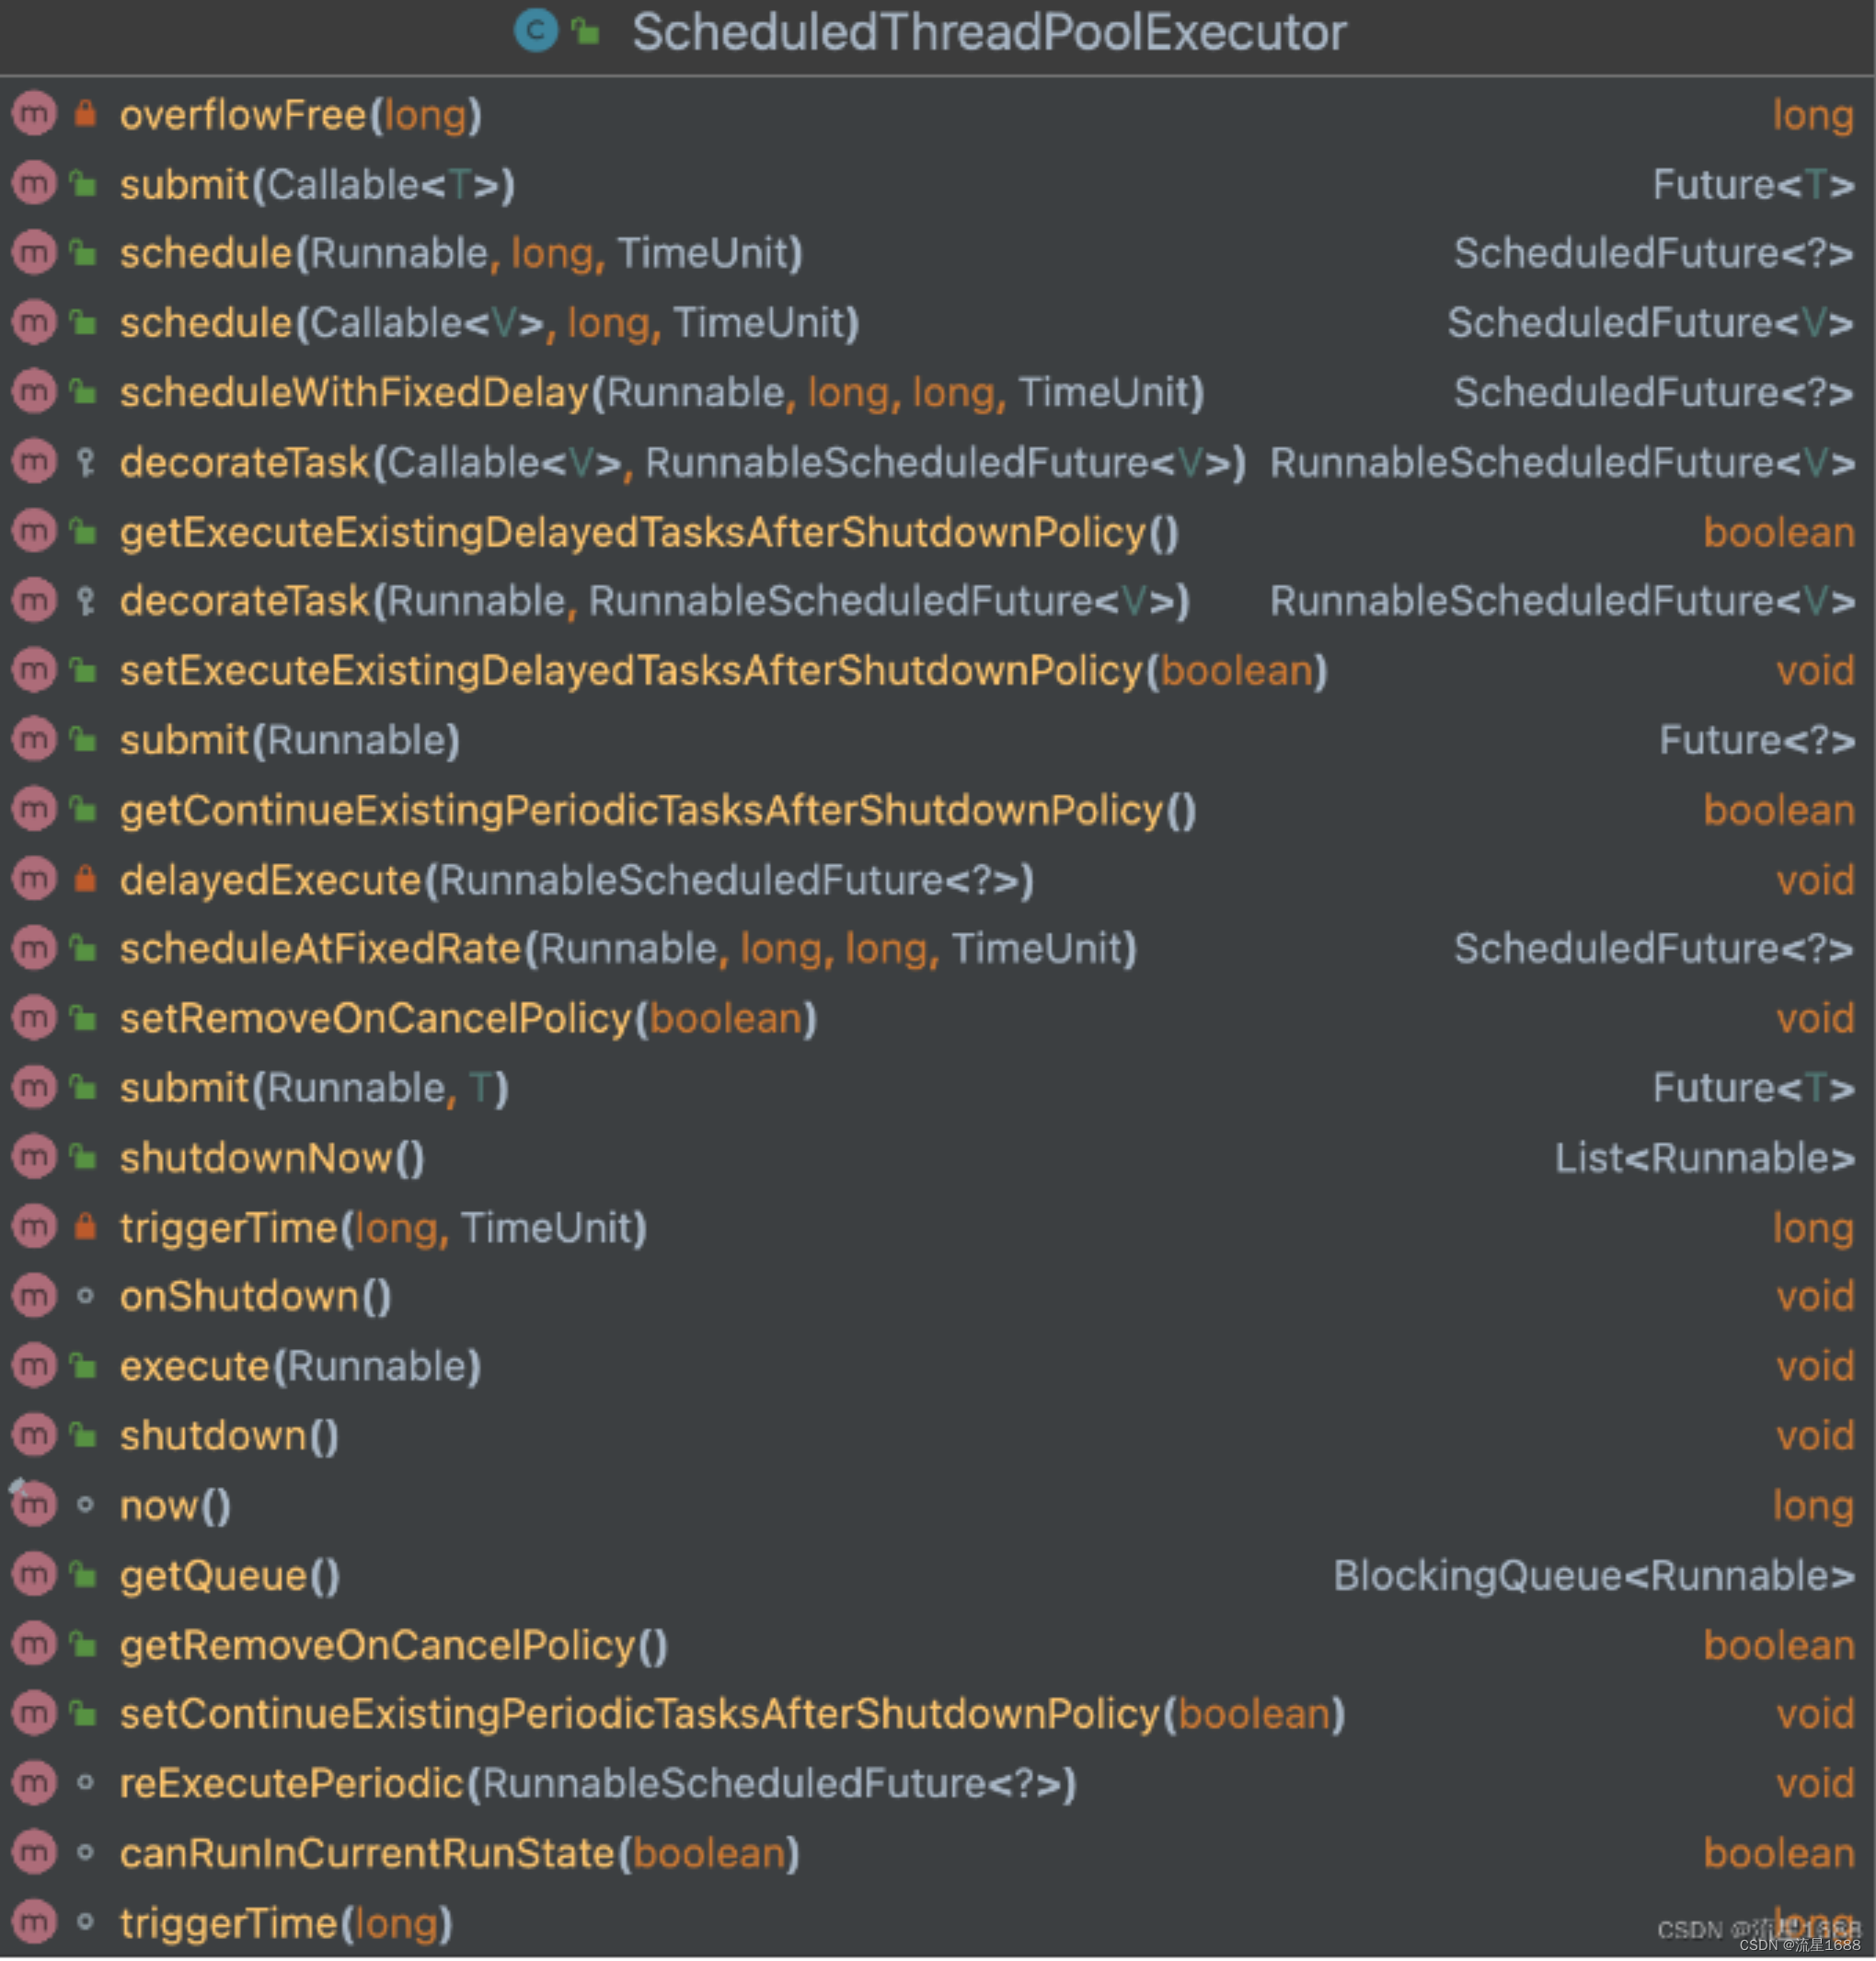Select the ScheduledThreadPoolExecutor class title
Viewport: 1876px width, 1961px height.
tap(989, 32)
